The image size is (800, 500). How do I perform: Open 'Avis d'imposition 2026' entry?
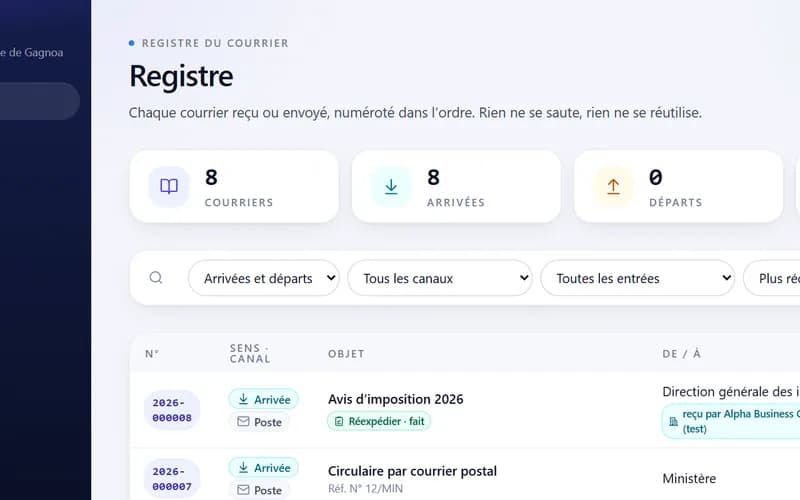pos(395,399)
